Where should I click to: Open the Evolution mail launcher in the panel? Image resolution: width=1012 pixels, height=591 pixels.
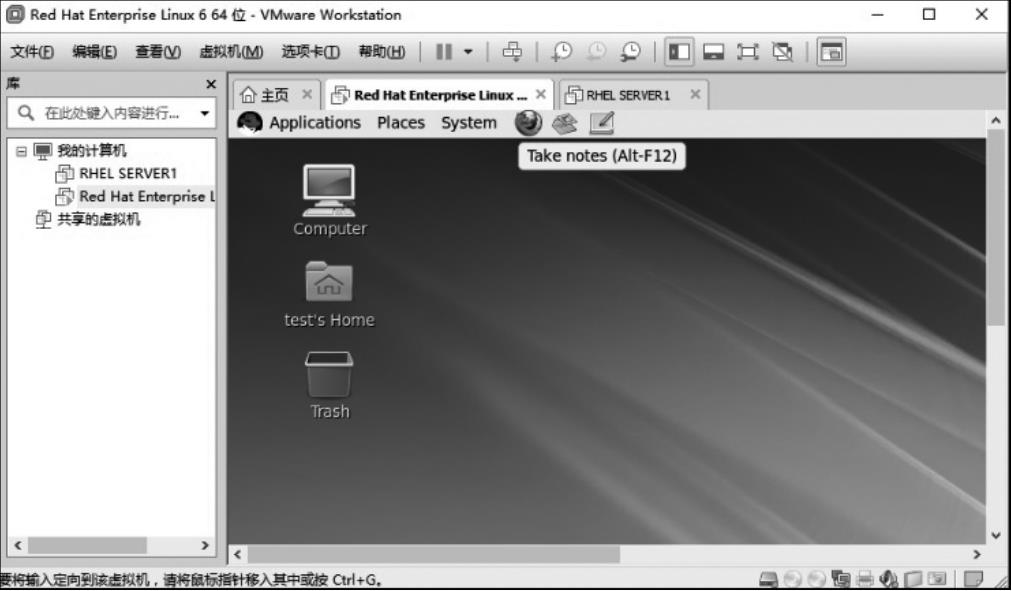[565, 123]
